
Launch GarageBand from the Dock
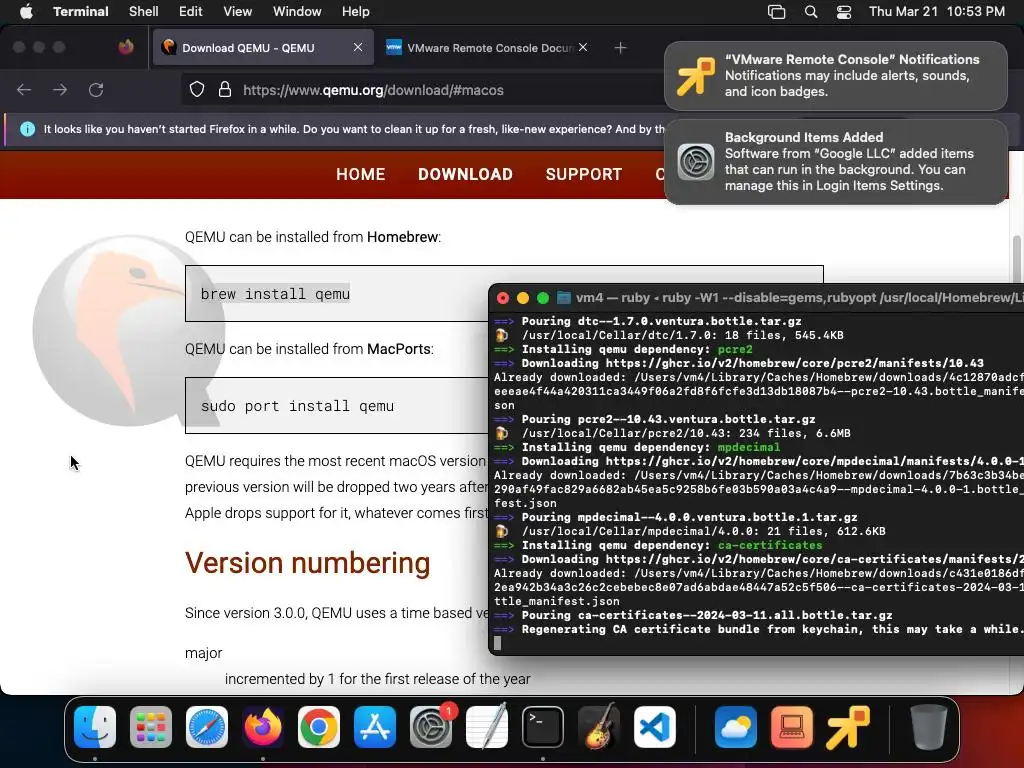pyautogui.click(x=599, y=727)
